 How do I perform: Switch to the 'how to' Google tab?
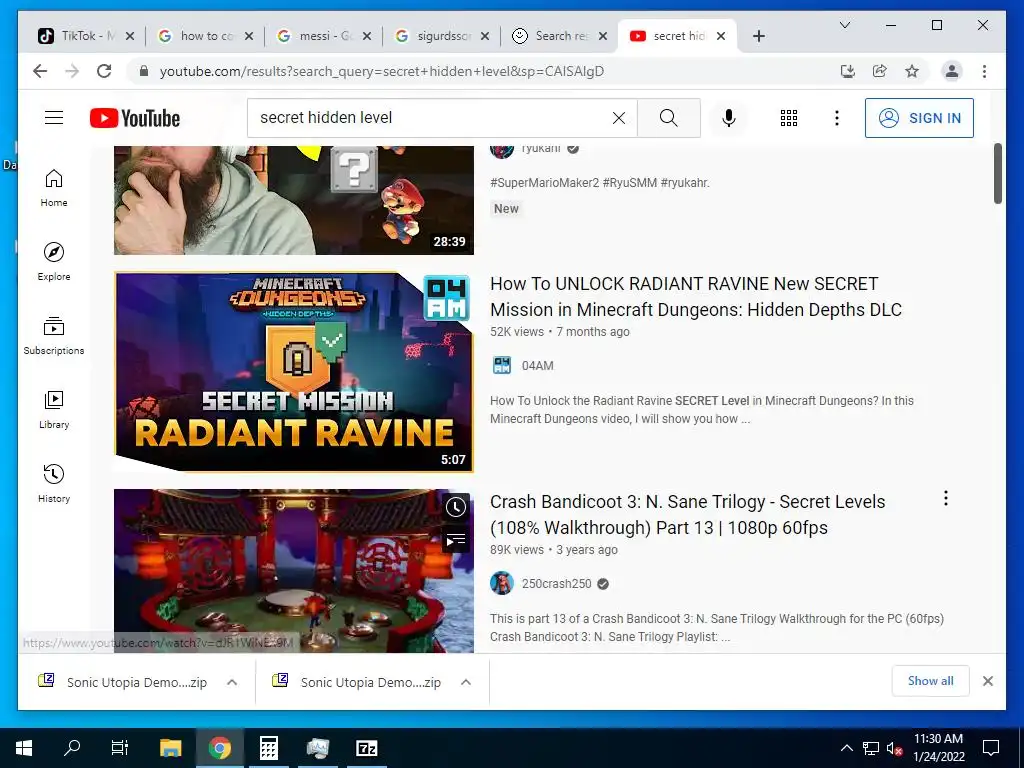pyautogui.click(x=205, y=36)
